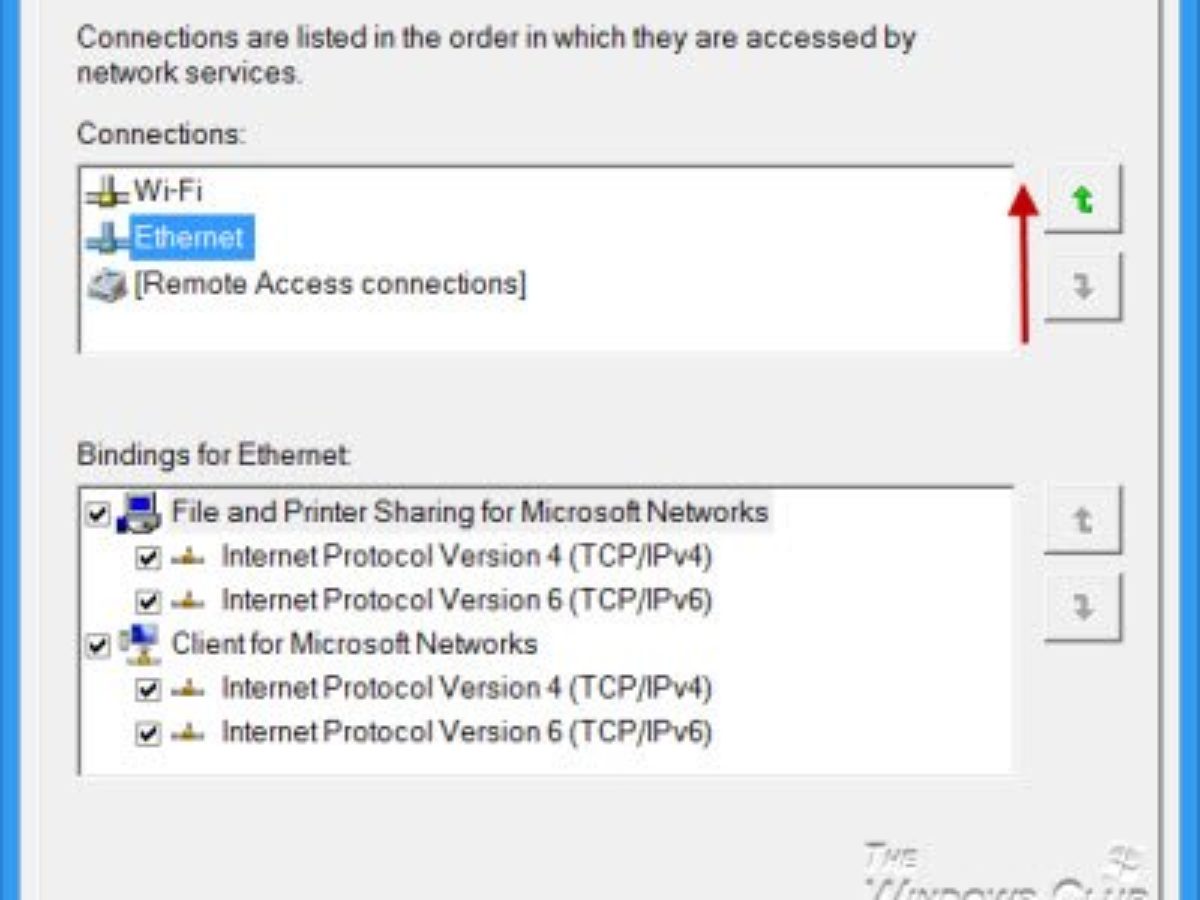Click the File and Printer Sharing icon
The image size is (1200, 900).
[x=138, y=513]
